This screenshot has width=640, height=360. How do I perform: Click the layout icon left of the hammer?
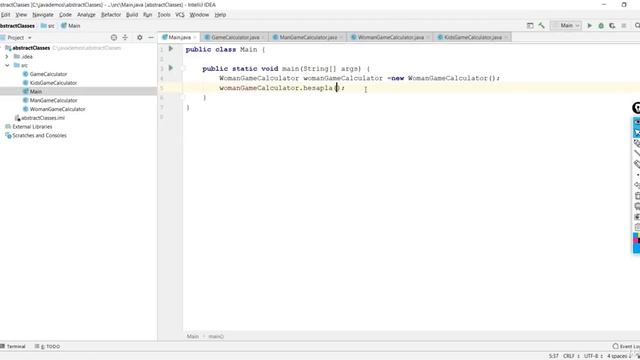point(530,25)
